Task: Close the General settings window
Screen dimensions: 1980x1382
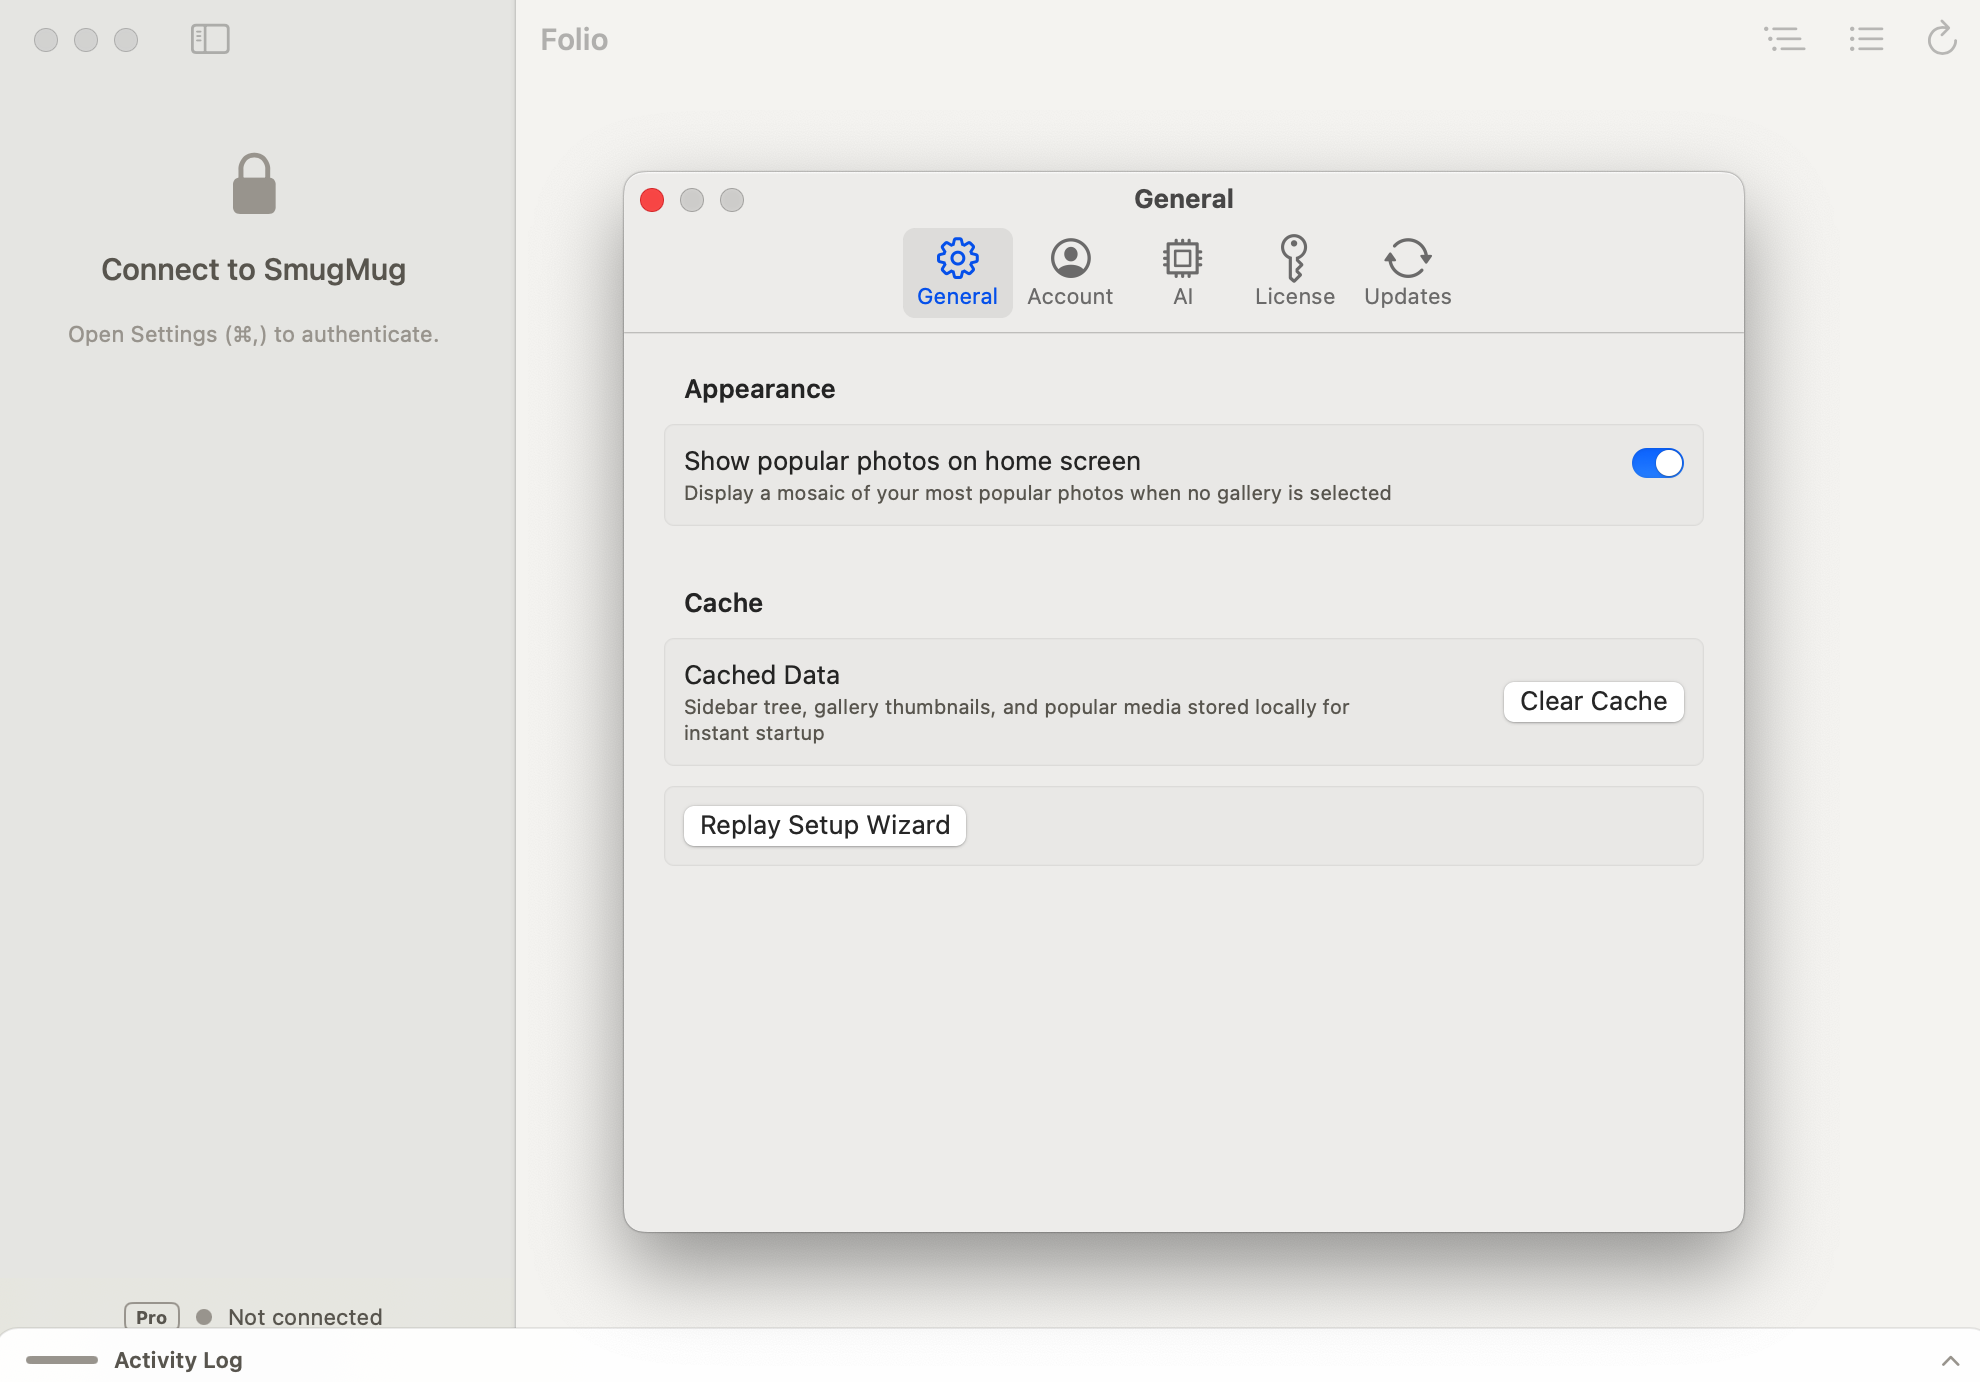Action: click(x=652, y=200)
